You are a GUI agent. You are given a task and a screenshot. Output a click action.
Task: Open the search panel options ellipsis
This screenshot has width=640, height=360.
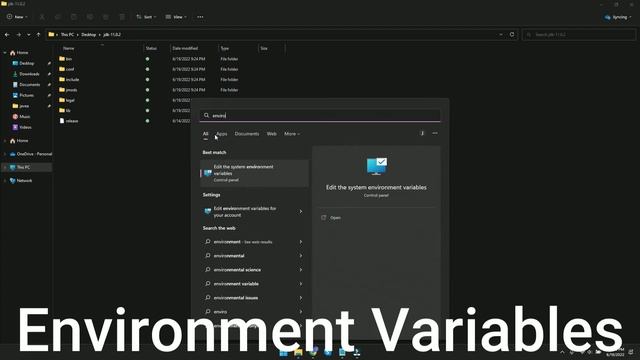435,133
